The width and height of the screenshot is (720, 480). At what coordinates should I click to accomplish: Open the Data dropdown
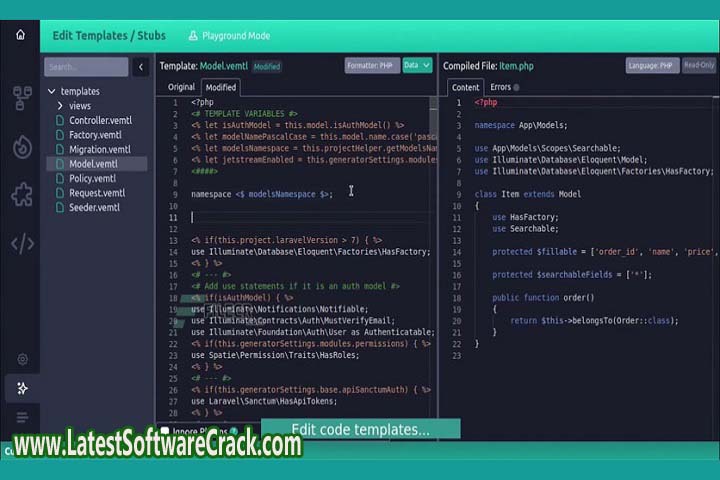[x=416, y=66]
